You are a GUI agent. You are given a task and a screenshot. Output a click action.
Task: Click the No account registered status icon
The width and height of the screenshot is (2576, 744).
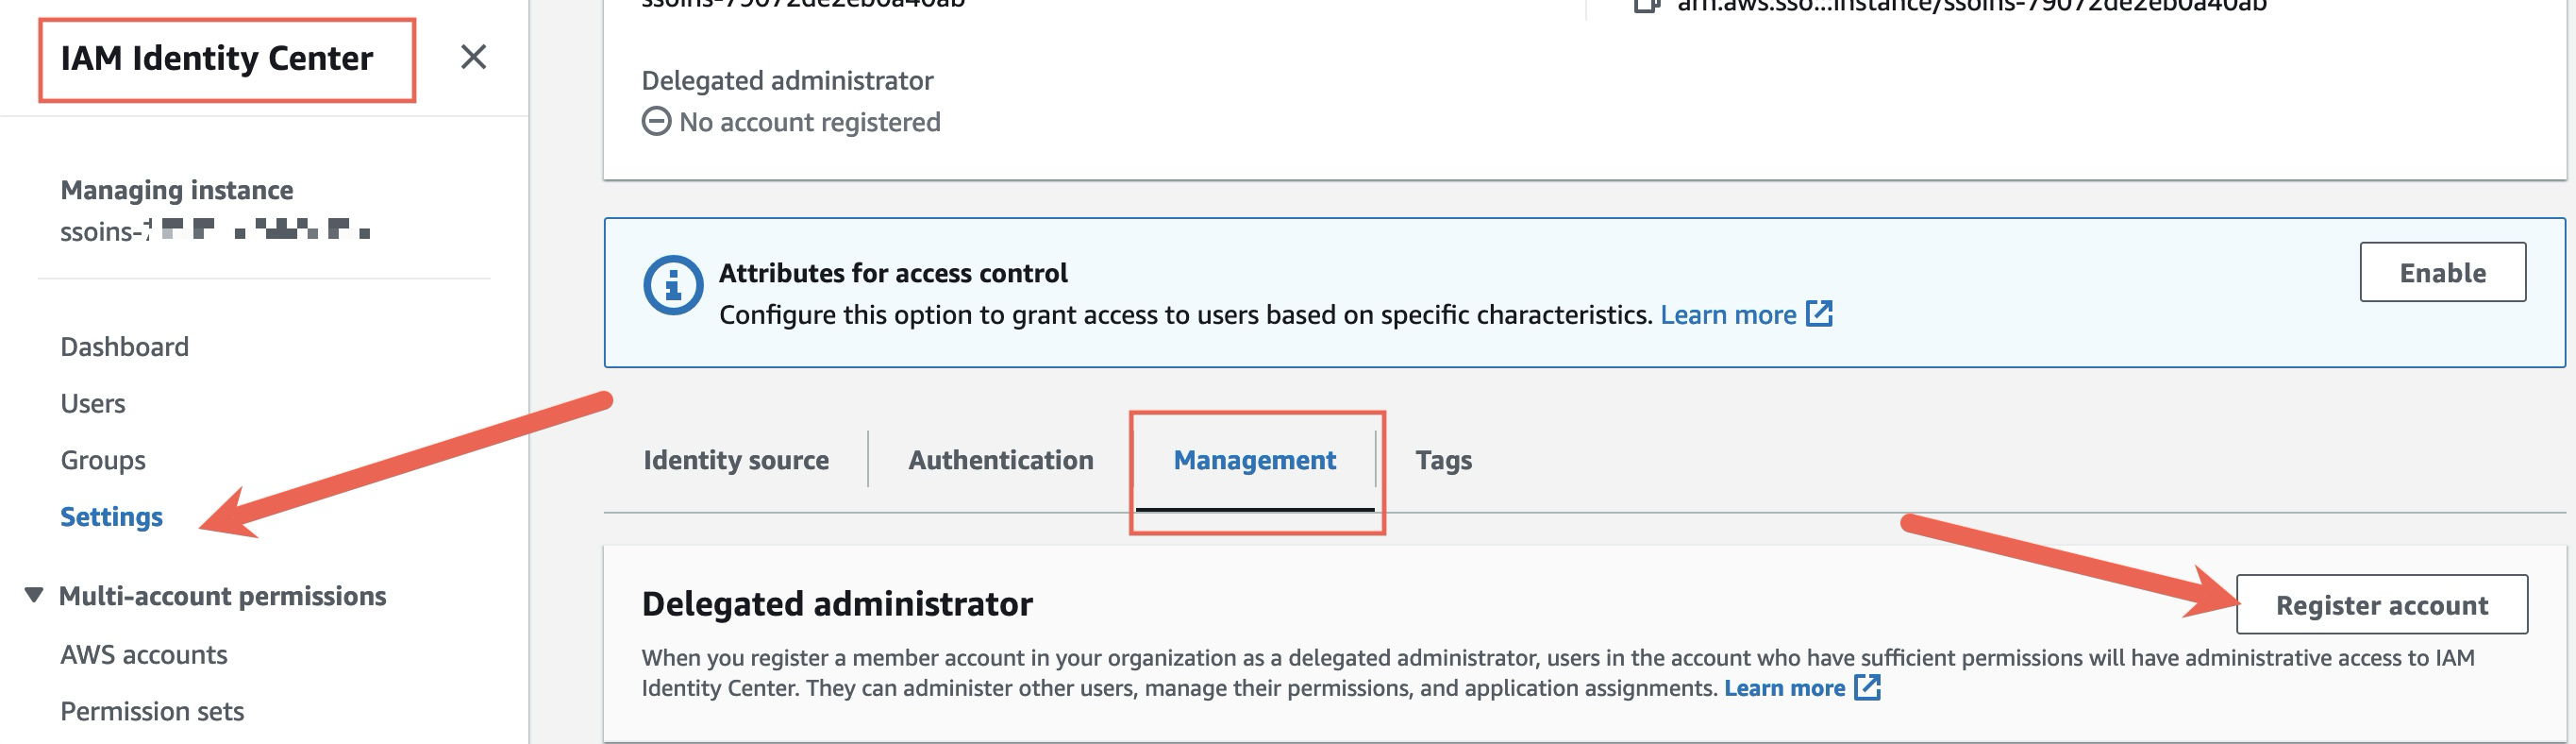tap(656, 122)
